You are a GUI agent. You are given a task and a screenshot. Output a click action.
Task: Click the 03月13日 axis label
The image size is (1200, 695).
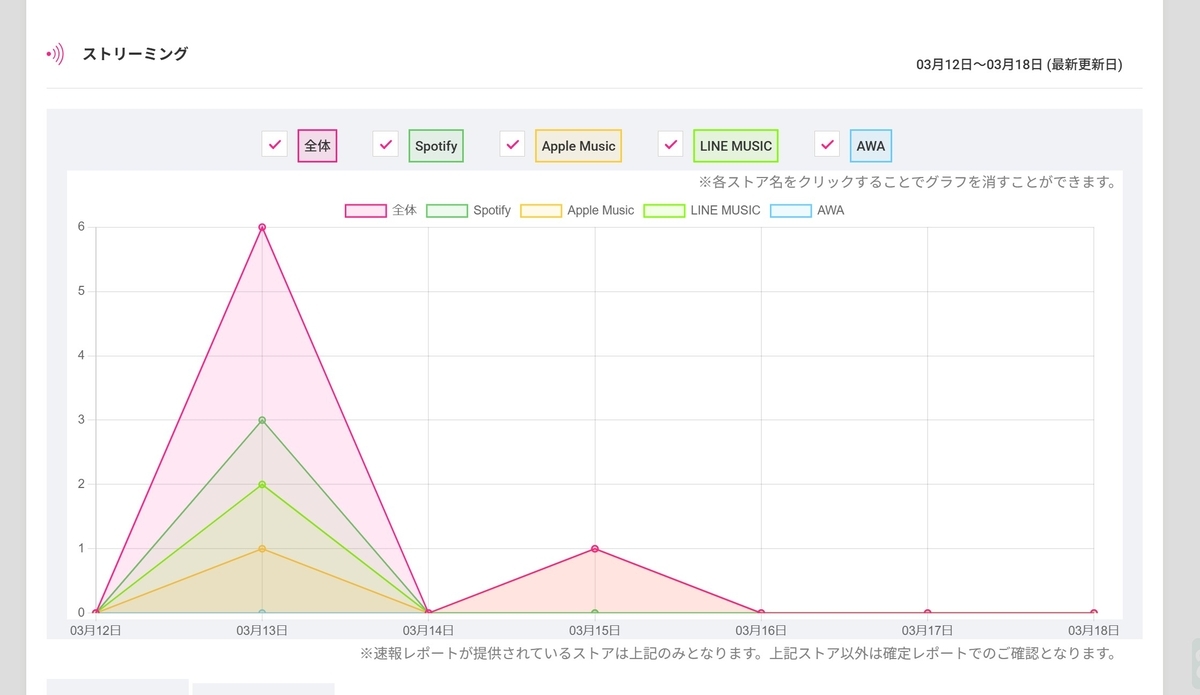262,630
